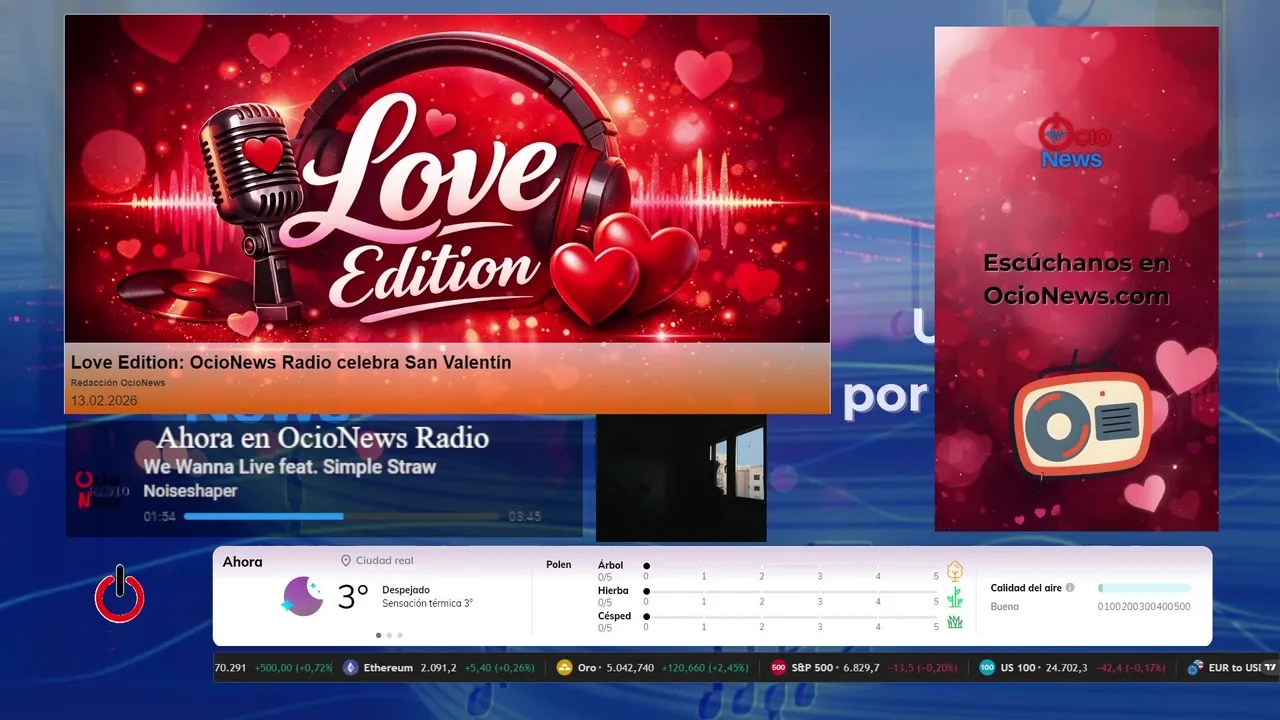Click the air quality index bar
This screenshot has width=1280, height=720.
pyautogui.click(x=1144, y=588)
